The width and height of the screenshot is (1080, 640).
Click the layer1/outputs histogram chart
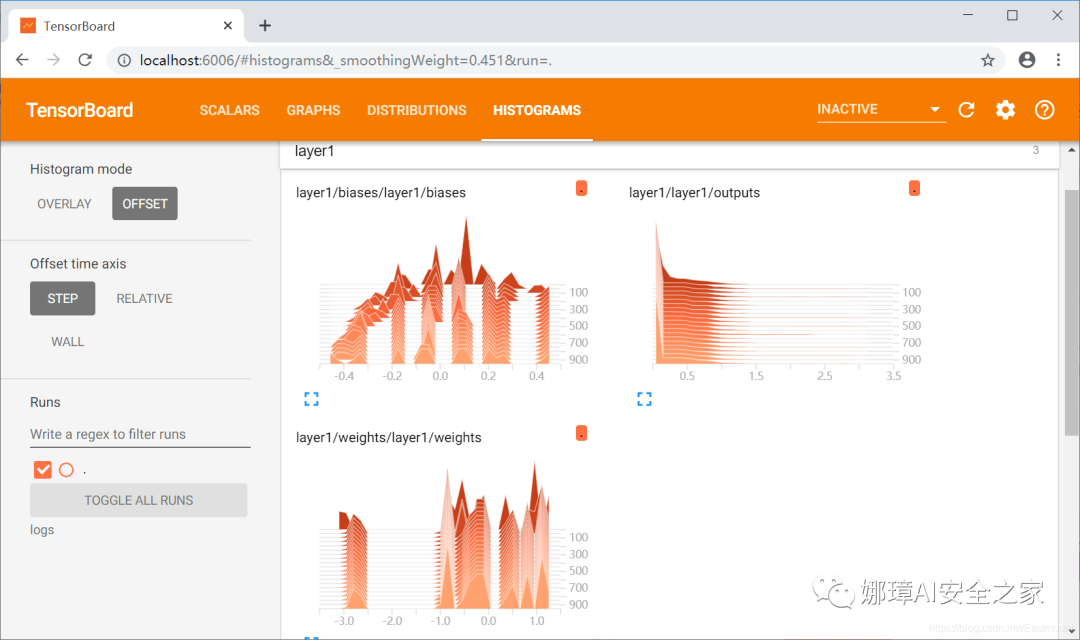pyautogui.click(x=775, y=296)
